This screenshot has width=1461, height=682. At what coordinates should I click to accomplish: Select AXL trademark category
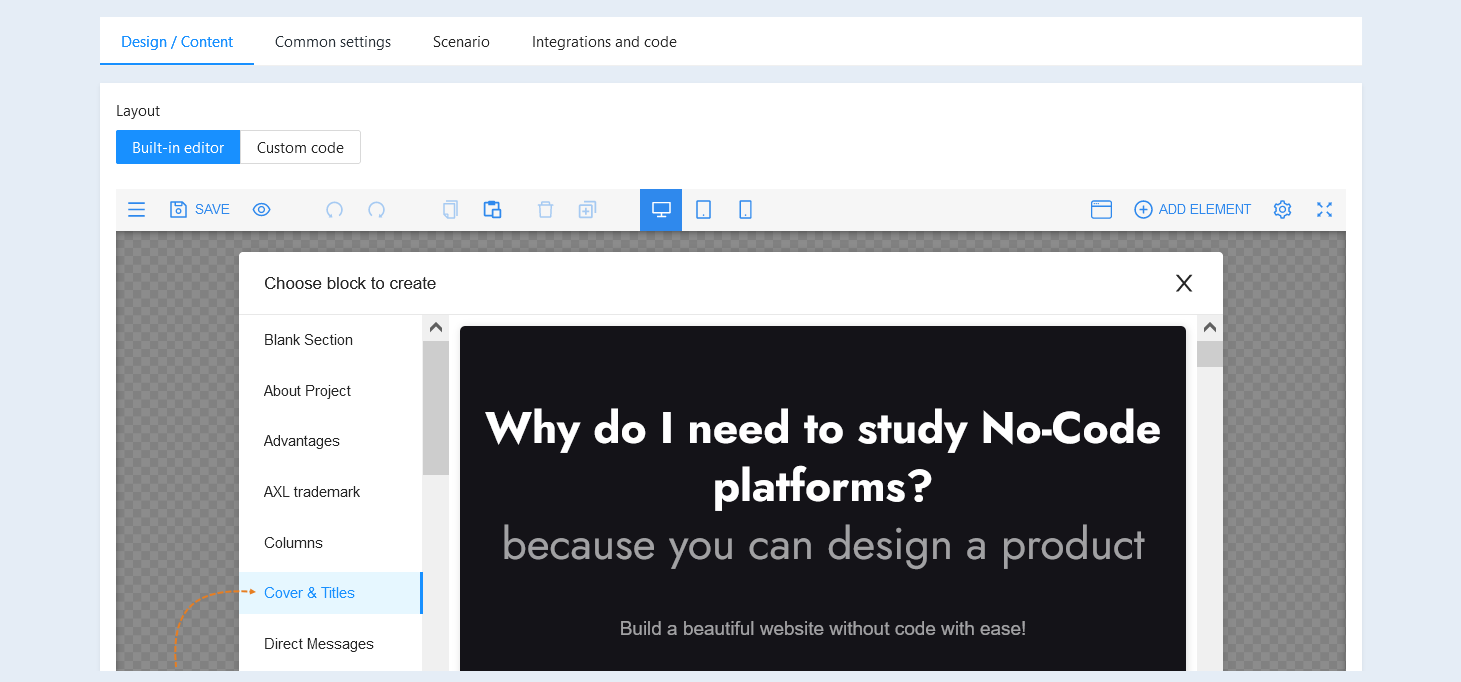click(330, 492)
